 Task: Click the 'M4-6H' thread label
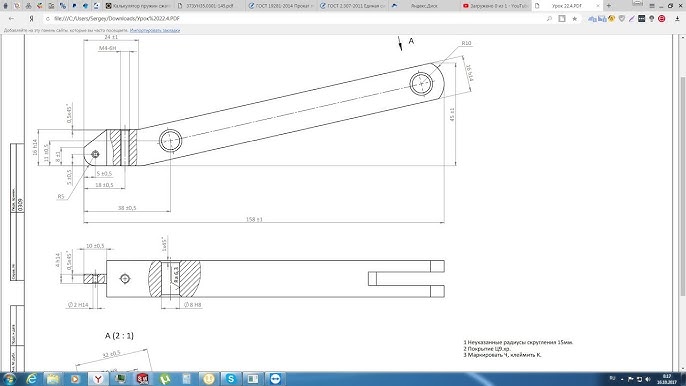point(108,48)
